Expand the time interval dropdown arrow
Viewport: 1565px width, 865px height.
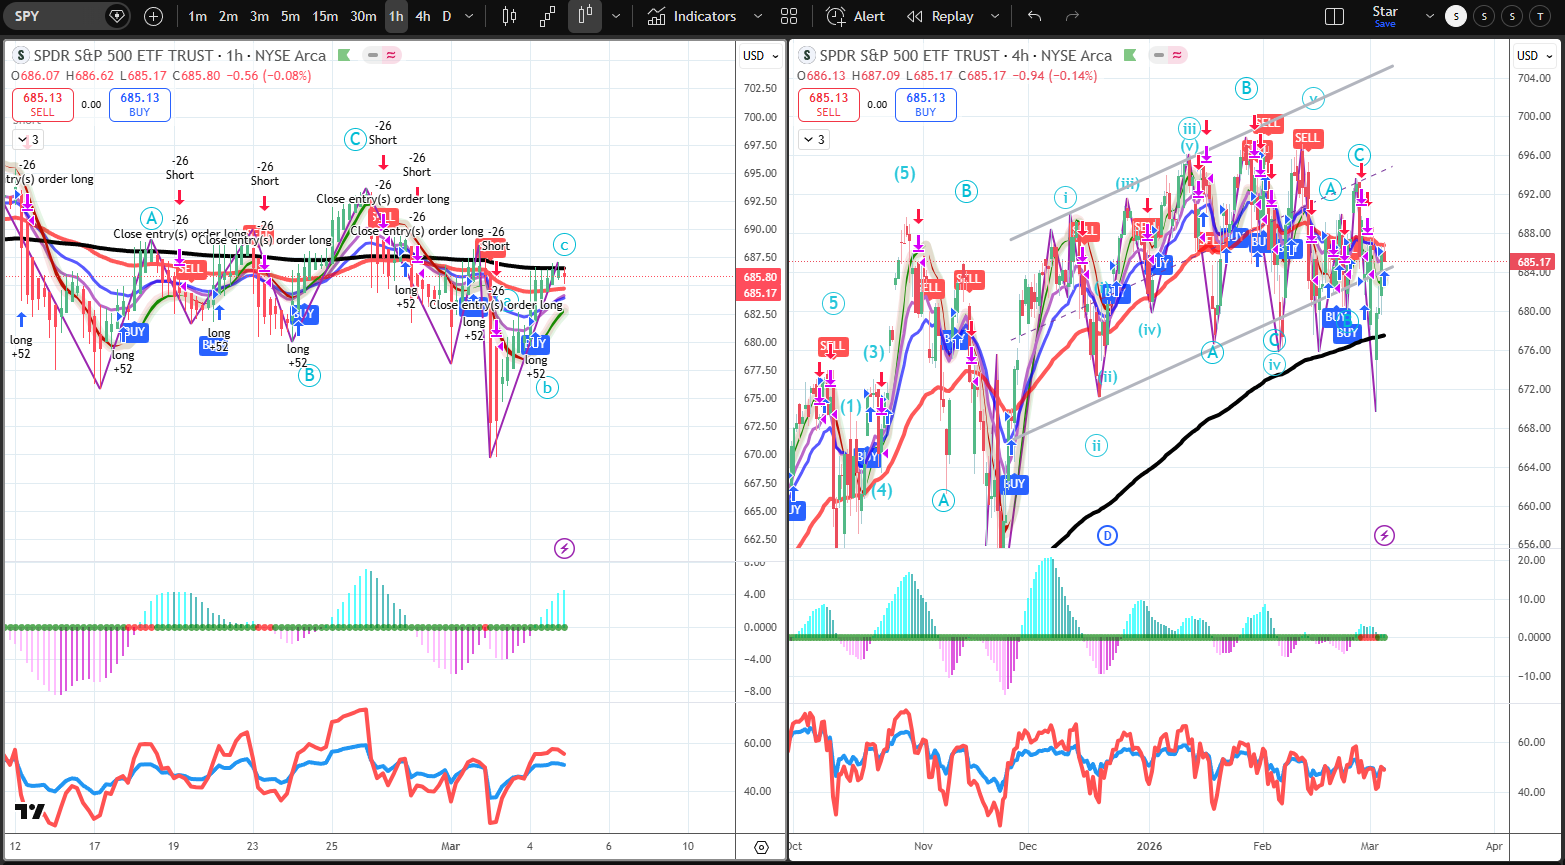[468, 16]
